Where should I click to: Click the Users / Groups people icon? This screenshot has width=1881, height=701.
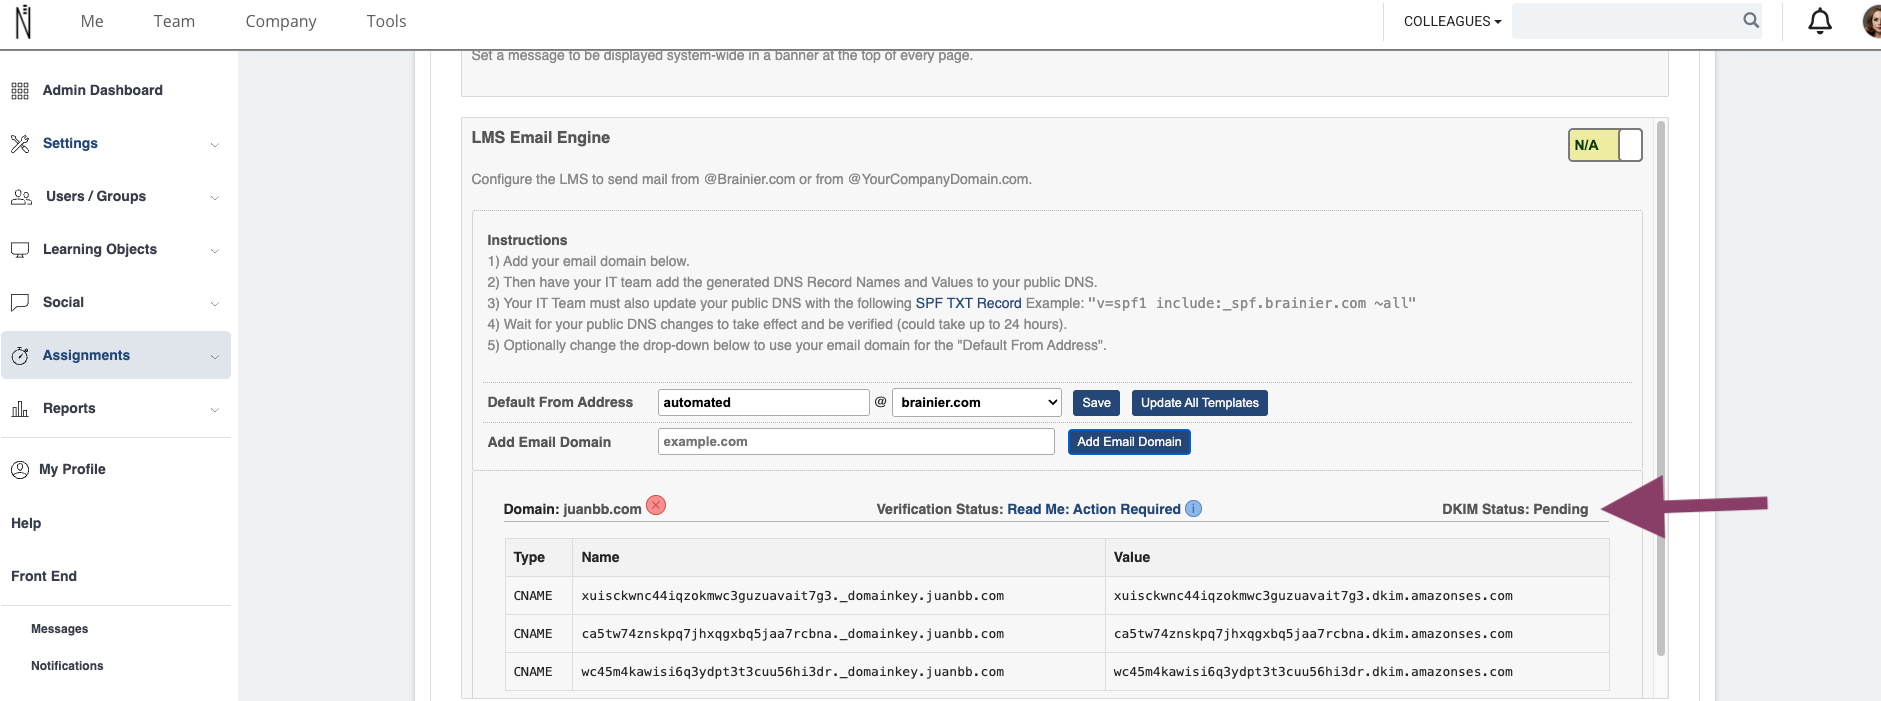[x=21, y=197]
